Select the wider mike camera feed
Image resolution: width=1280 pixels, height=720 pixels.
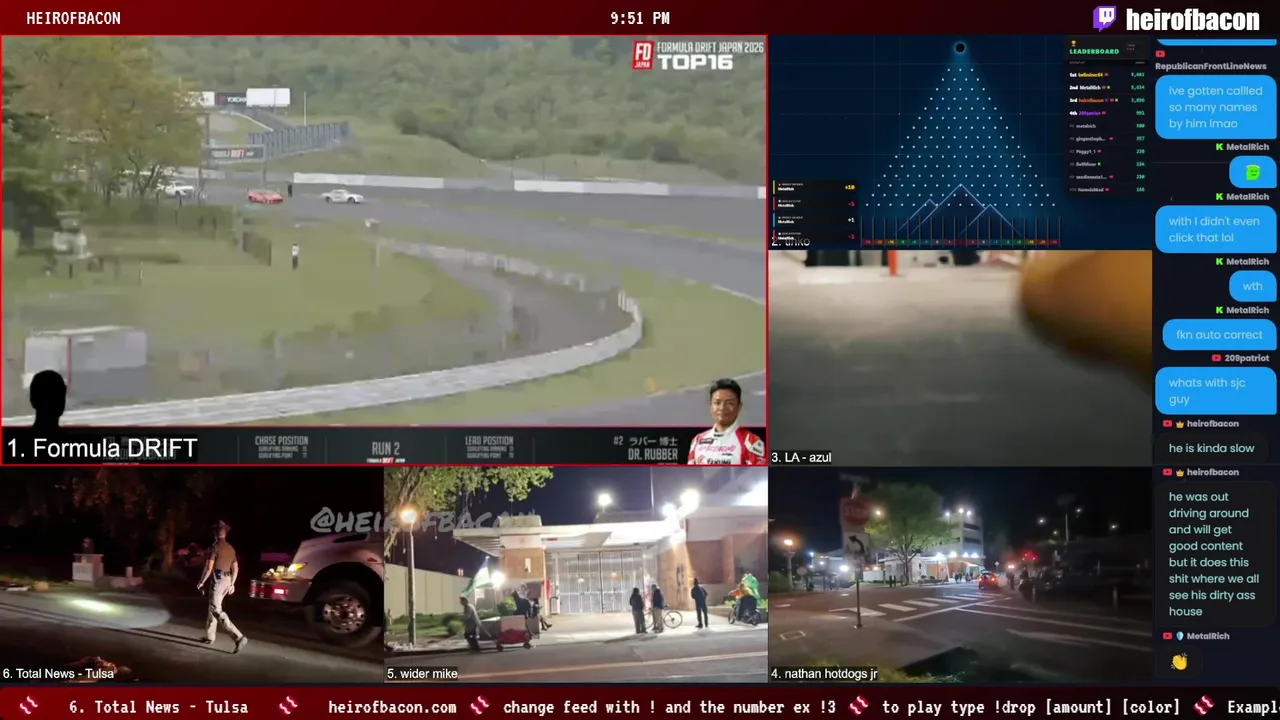[x=576, y=575]
